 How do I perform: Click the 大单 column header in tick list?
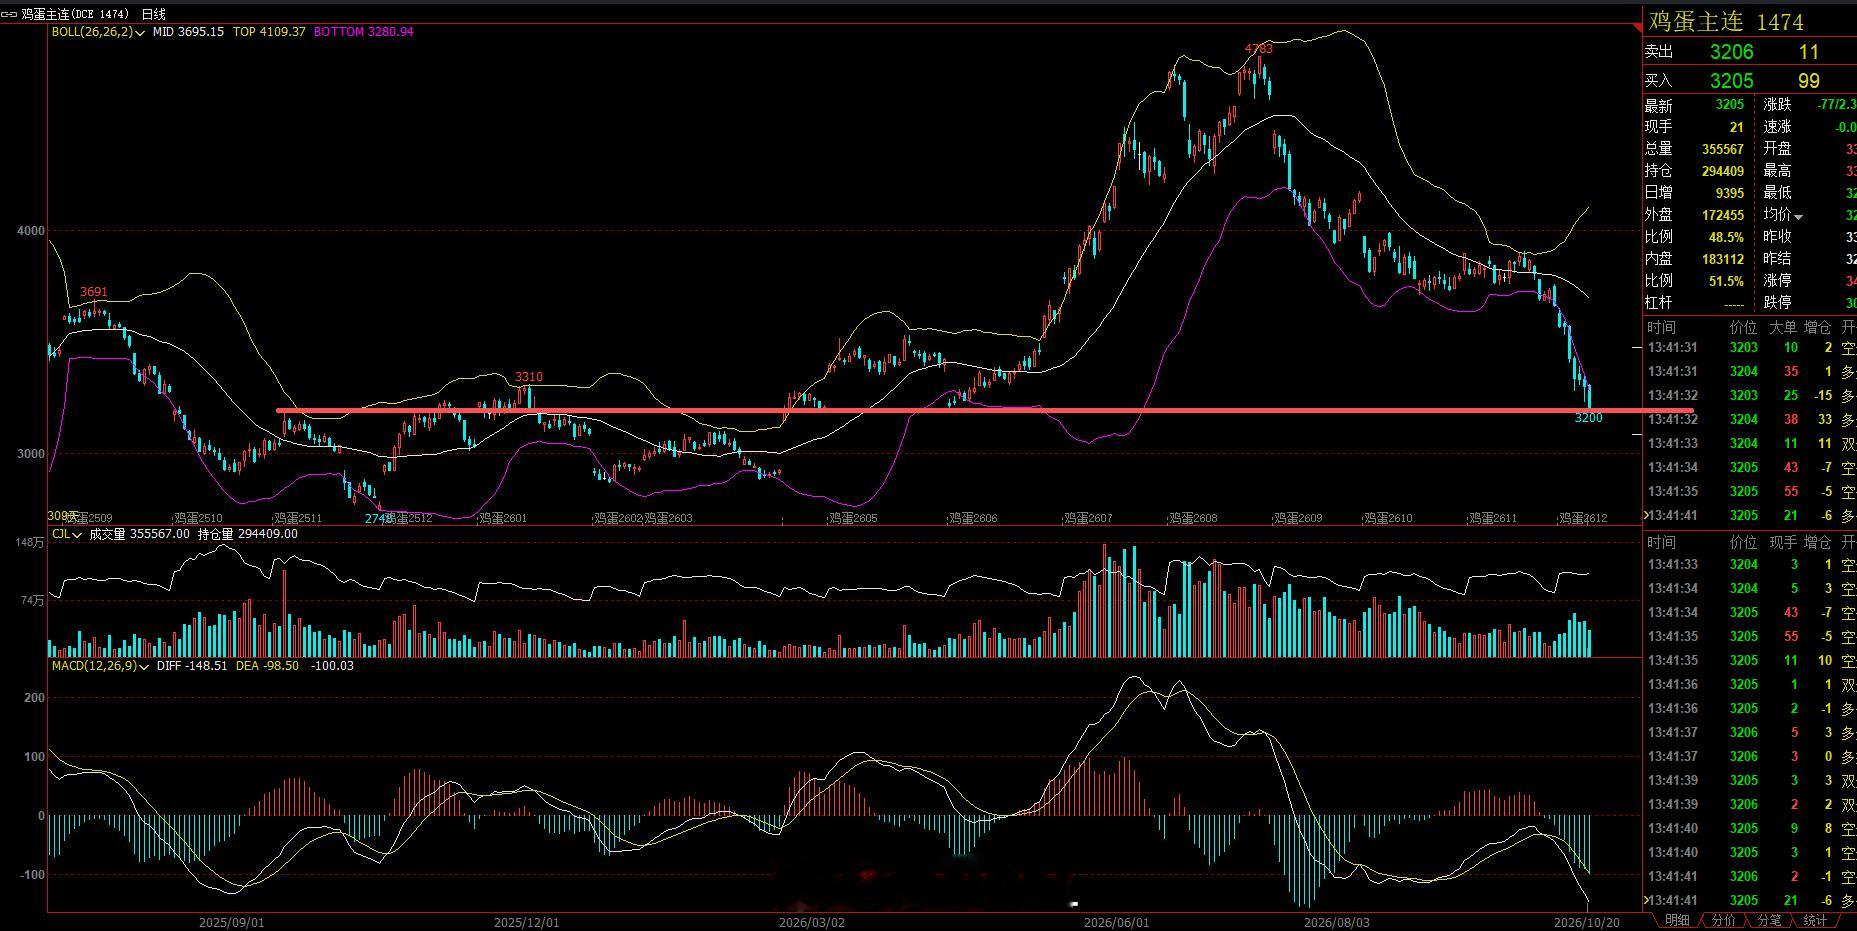pyautogui.click(x=1783, y=328)
